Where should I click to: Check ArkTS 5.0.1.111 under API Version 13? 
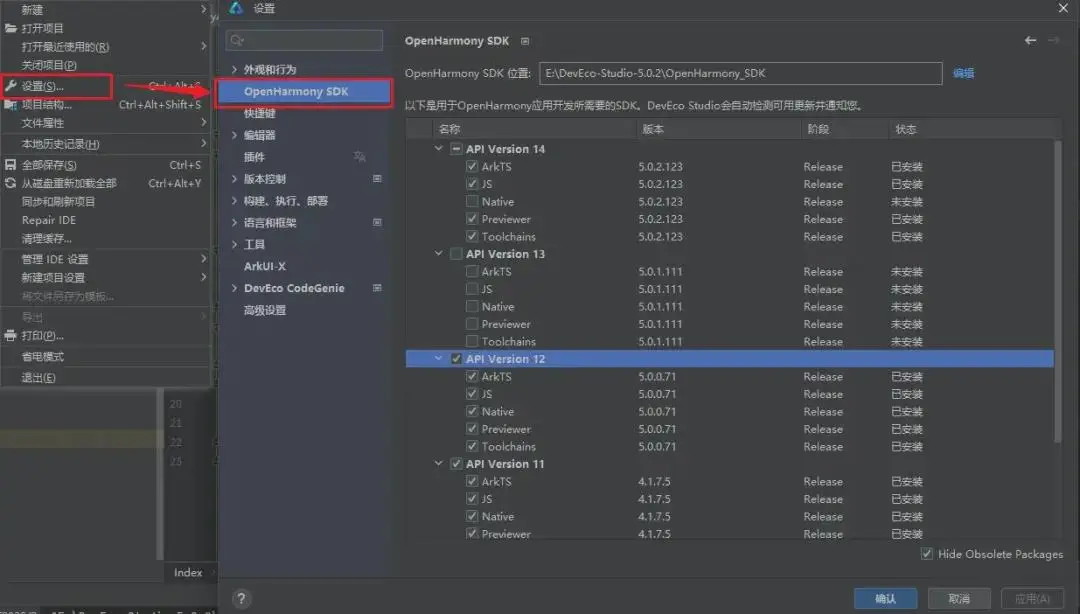(472, 272)
